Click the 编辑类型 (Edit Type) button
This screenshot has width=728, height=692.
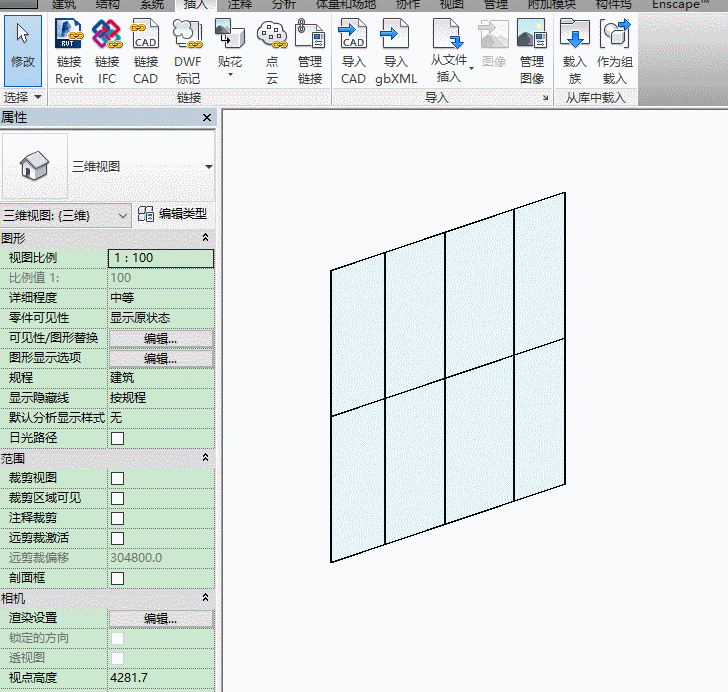[x=173, y=214]
